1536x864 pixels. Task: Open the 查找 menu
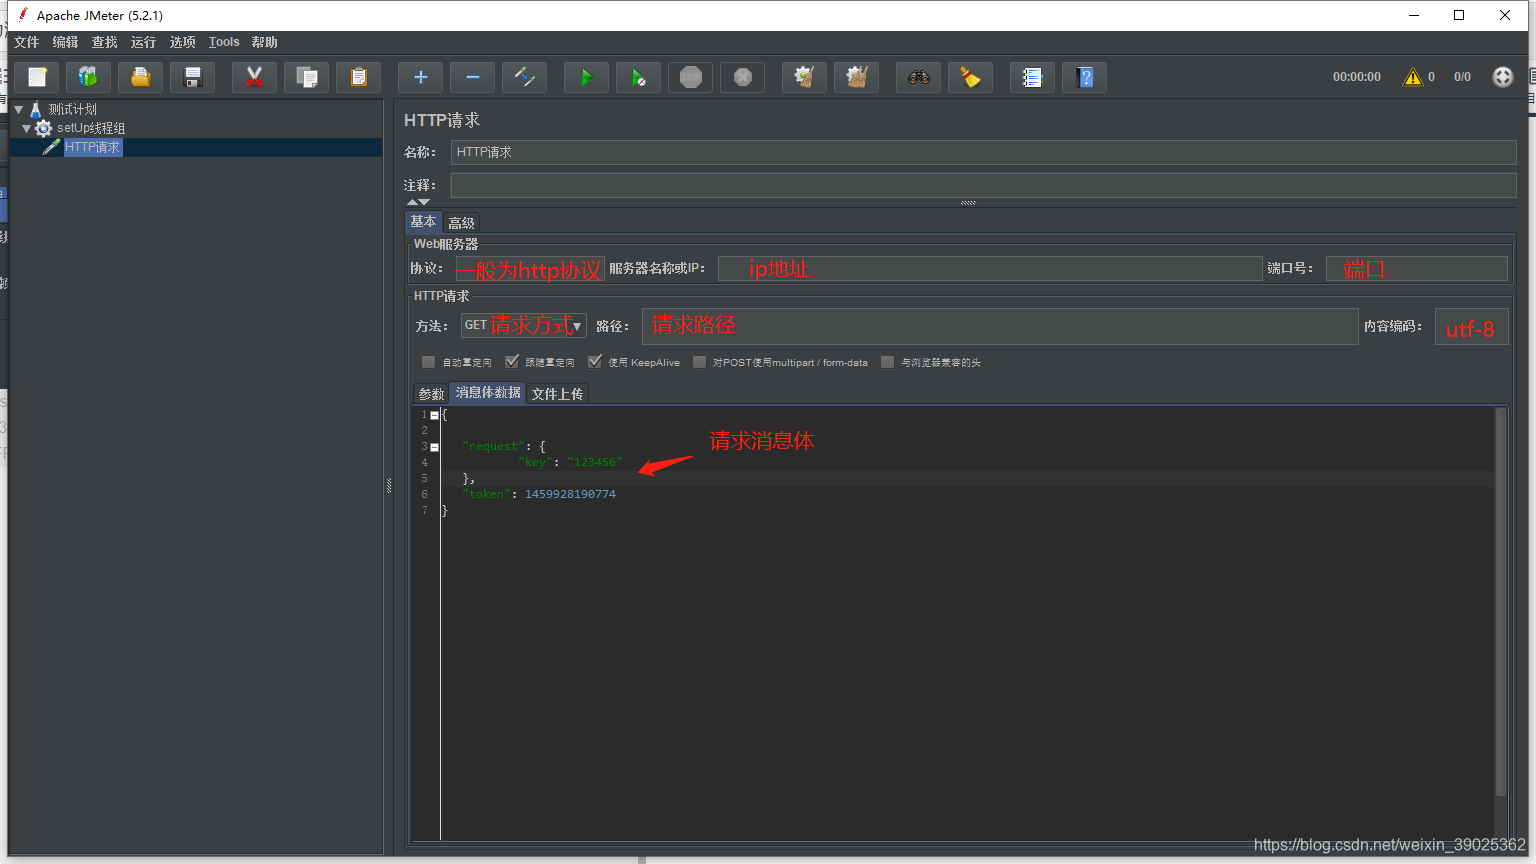coord(104,42)
